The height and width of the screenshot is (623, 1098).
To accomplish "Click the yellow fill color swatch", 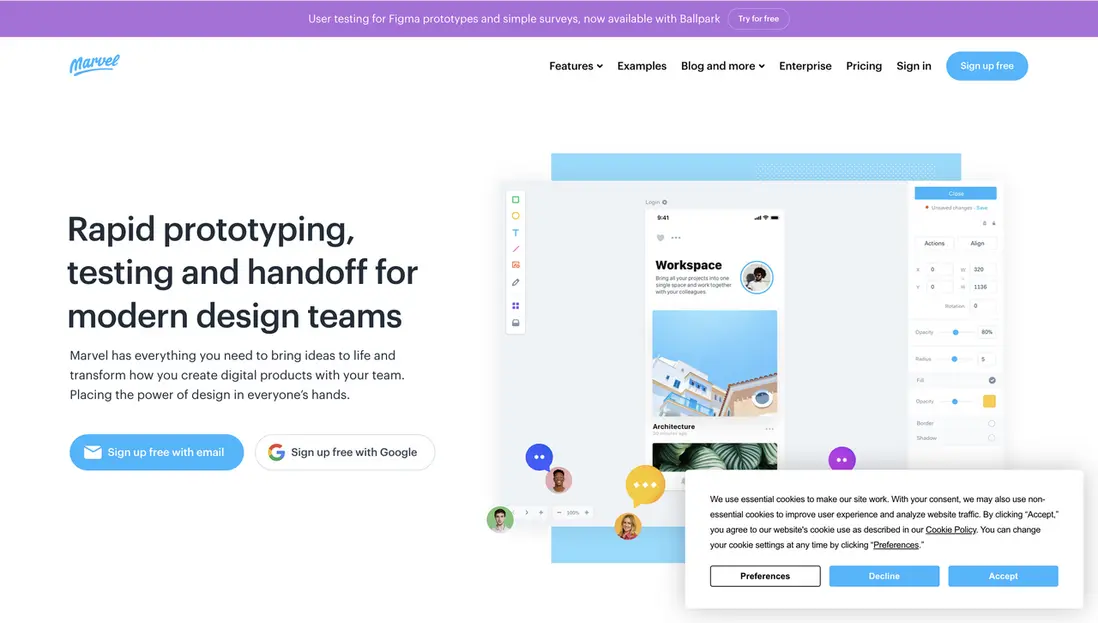I will coord(989,401).
